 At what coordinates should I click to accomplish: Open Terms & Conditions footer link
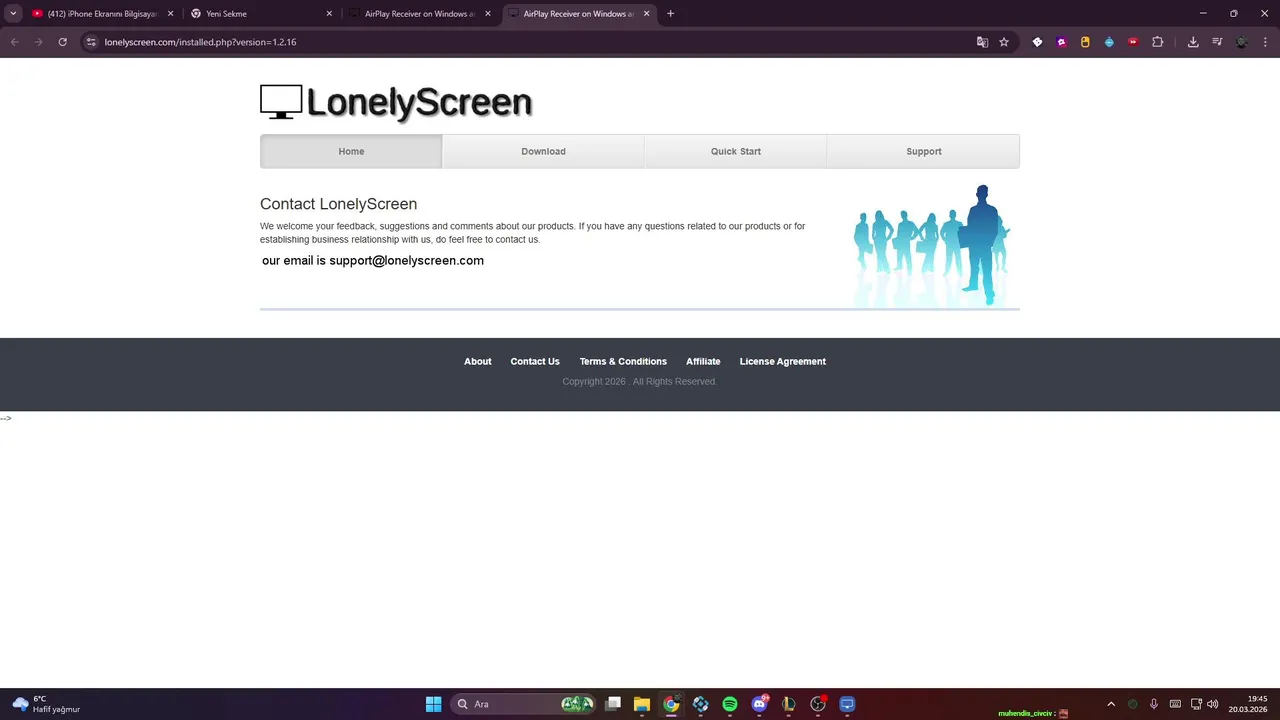623,361
